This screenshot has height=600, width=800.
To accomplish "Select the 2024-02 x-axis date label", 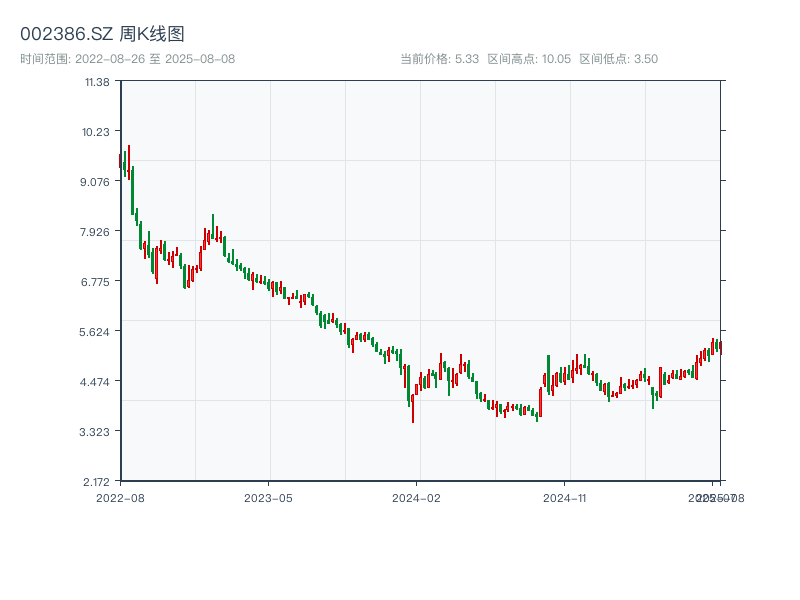I will point(416,497).
